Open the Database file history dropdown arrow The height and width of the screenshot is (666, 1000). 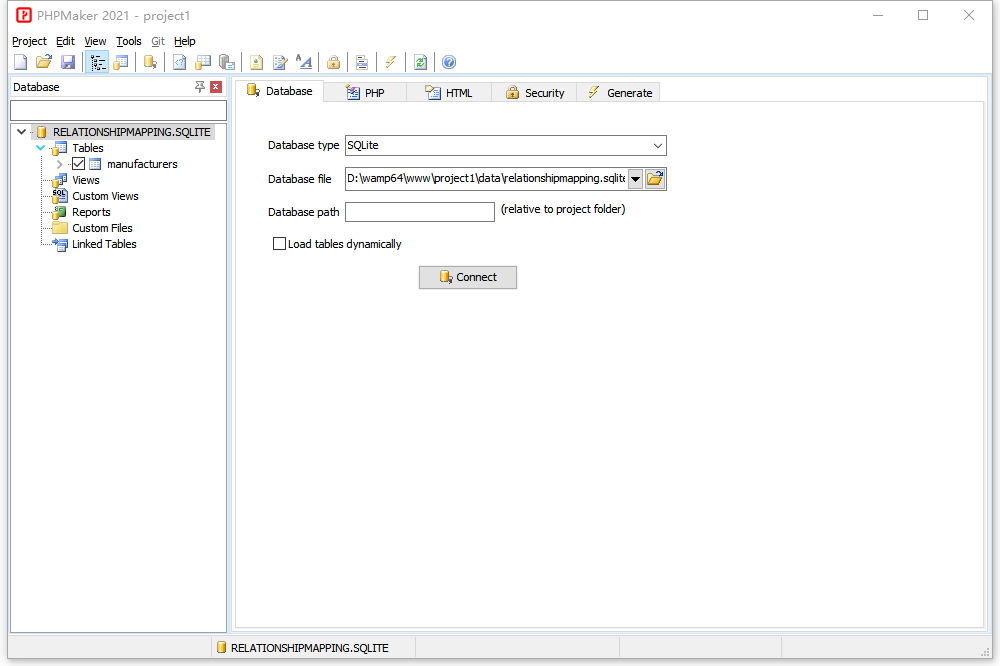coord(635,179)
